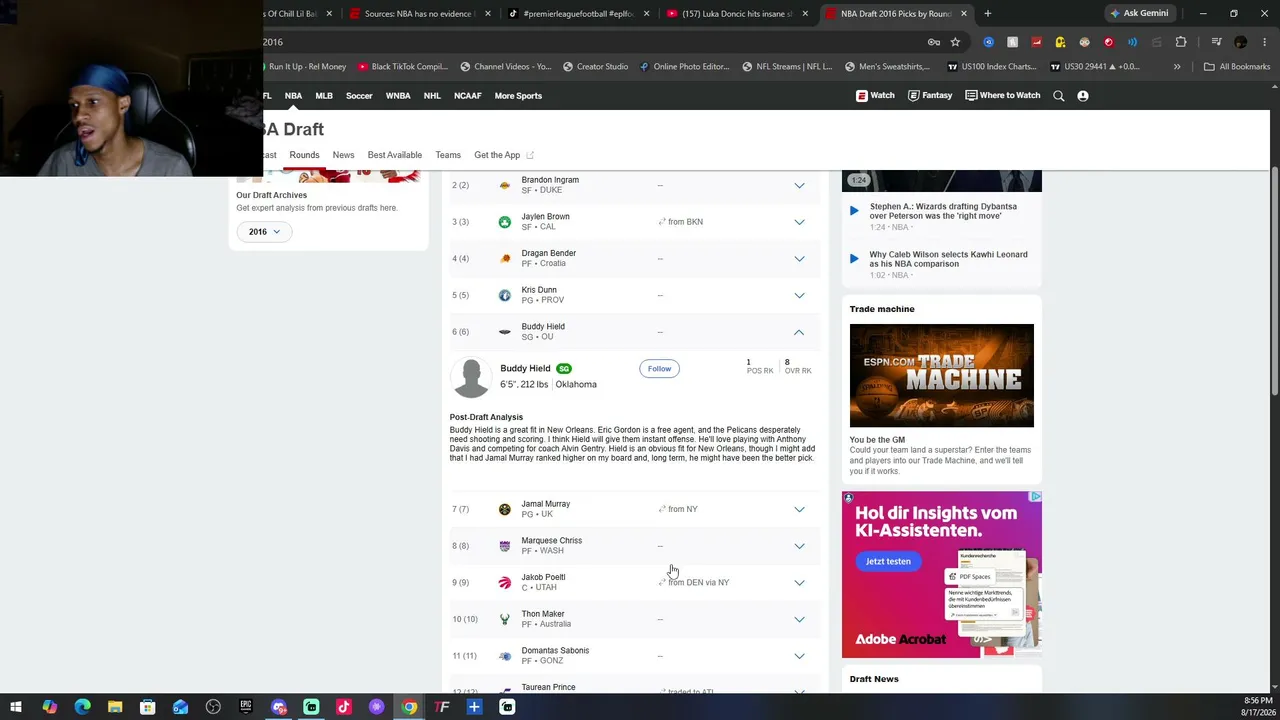Show more bookmarks chevron

coord(1177,67)
